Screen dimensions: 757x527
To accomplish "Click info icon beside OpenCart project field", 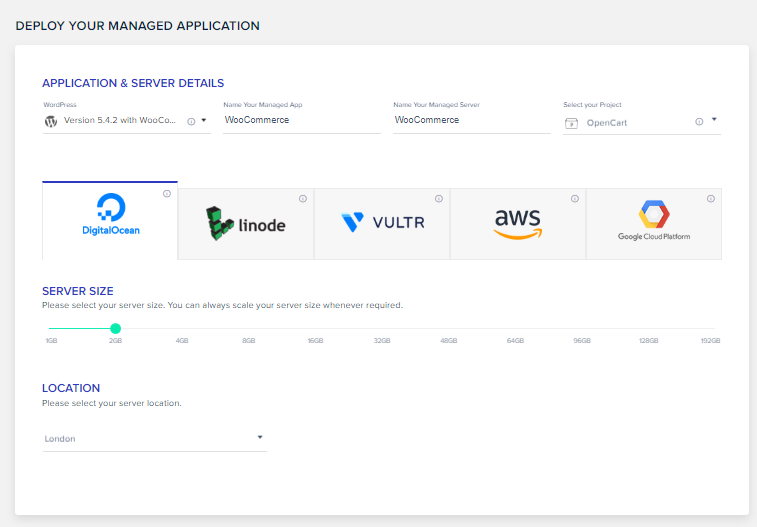I will pyautogui.click(x=699, y=121).
